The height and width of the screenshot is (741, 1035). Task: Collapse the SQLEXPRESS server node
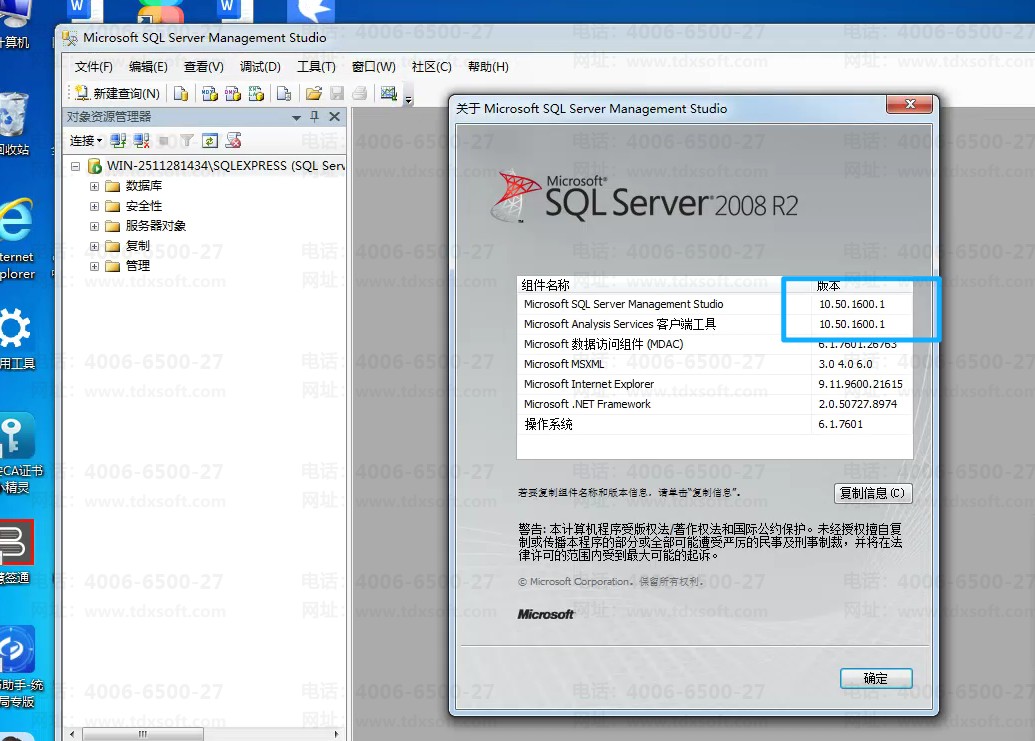(76, 166)
